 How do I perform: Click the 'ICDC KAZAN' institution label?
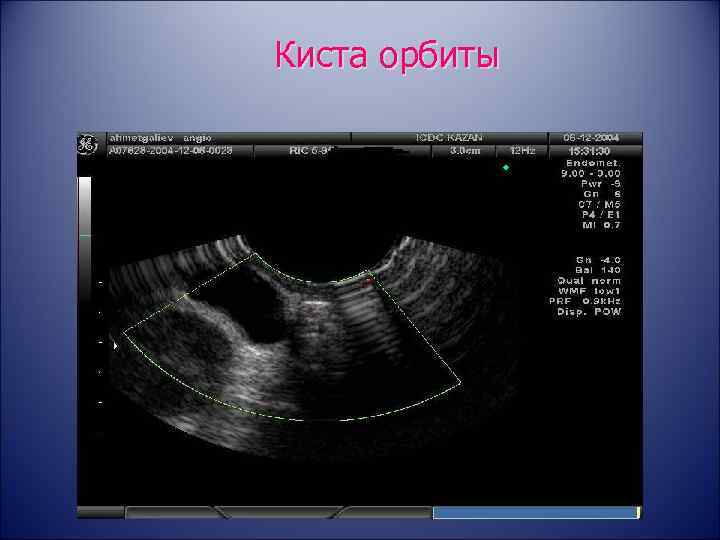coord(449,138)
